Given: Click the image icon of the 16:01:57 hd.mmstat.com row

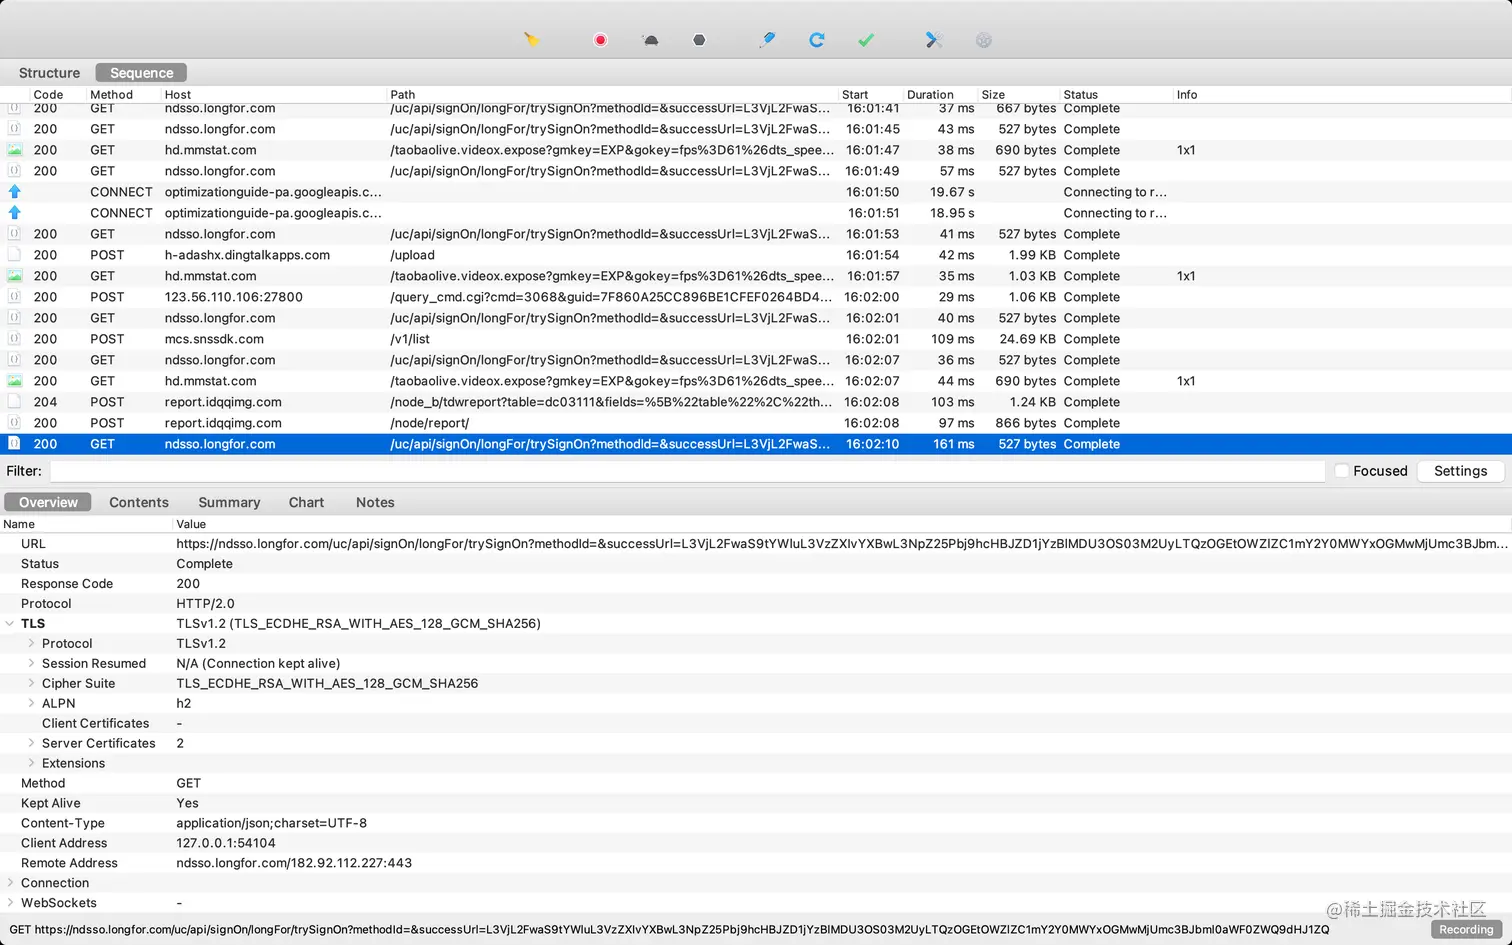Looking at the screenshot, I should (x=14, y=276).
